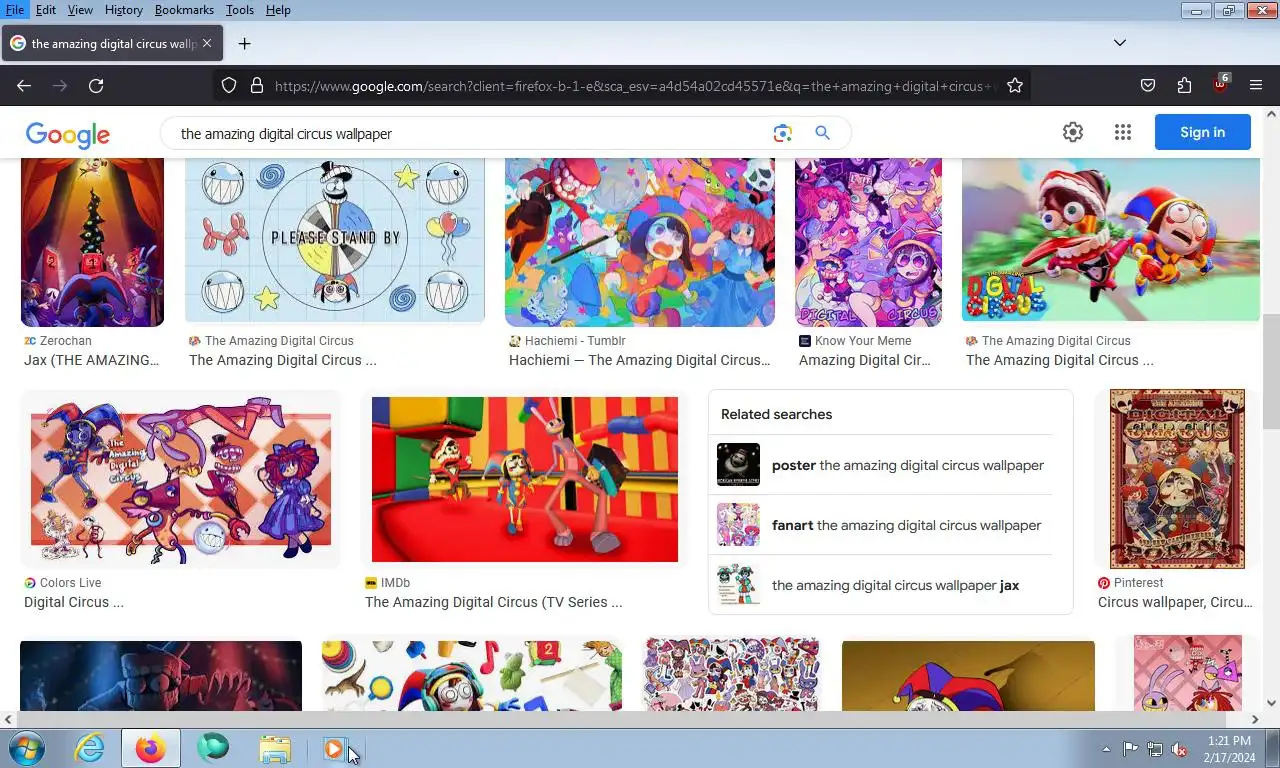Open Google apps grid

[1123, 132]
